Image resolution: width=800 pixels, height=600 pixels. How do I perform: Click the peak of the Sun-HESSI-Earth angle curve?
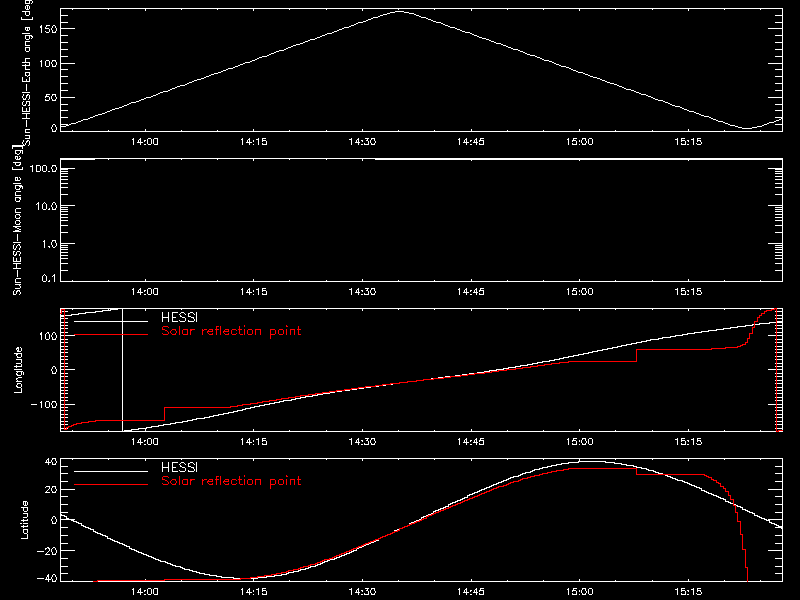click(399, 11)
